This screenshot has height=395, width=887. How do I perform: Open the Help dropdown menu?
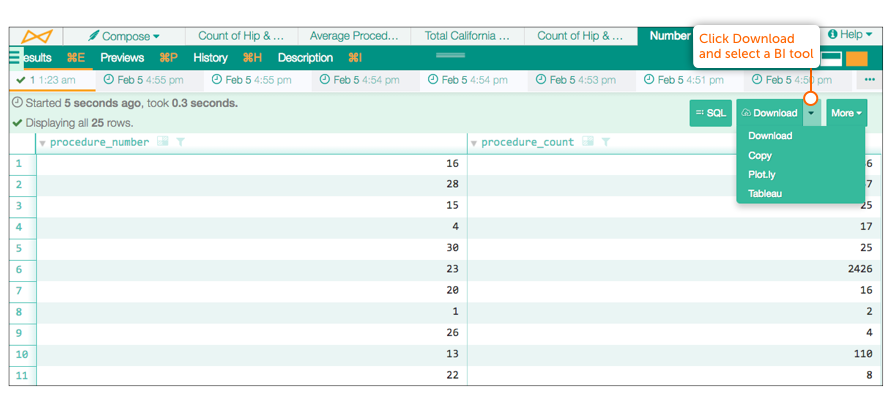tap(850, 35)
